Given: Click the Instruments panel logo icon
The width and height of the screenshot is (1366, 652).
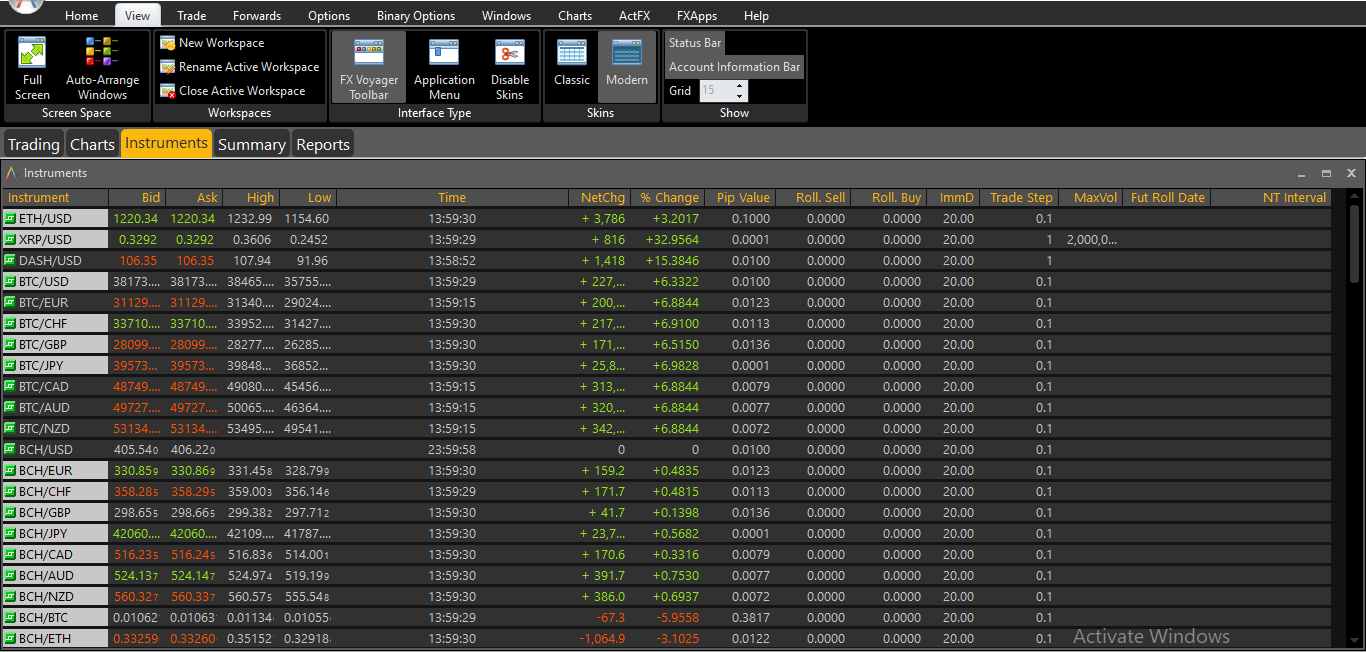Looking at the screenshot, I should click(10, 172).
